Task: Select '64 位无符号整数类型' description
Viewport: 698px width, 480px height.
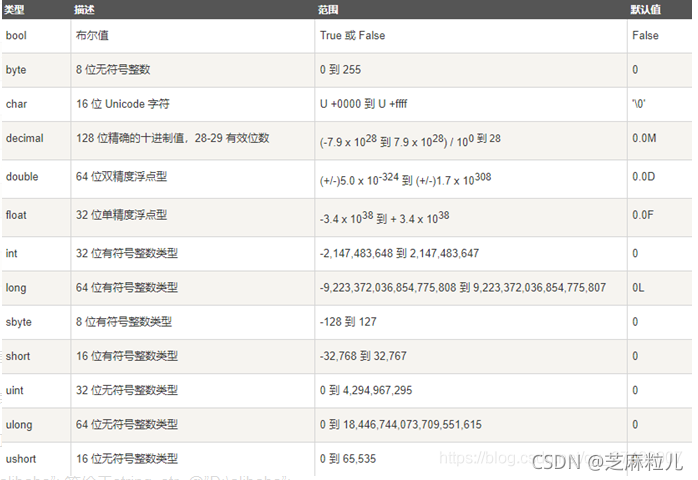Action: [127, 425]
